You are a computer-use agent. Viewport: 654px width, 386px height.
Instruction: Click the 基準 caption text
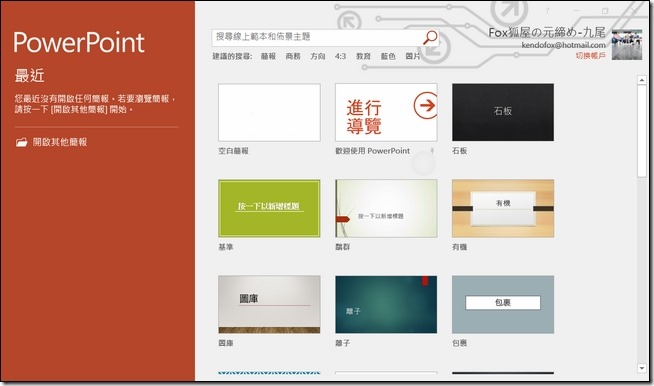coord(226,247)
